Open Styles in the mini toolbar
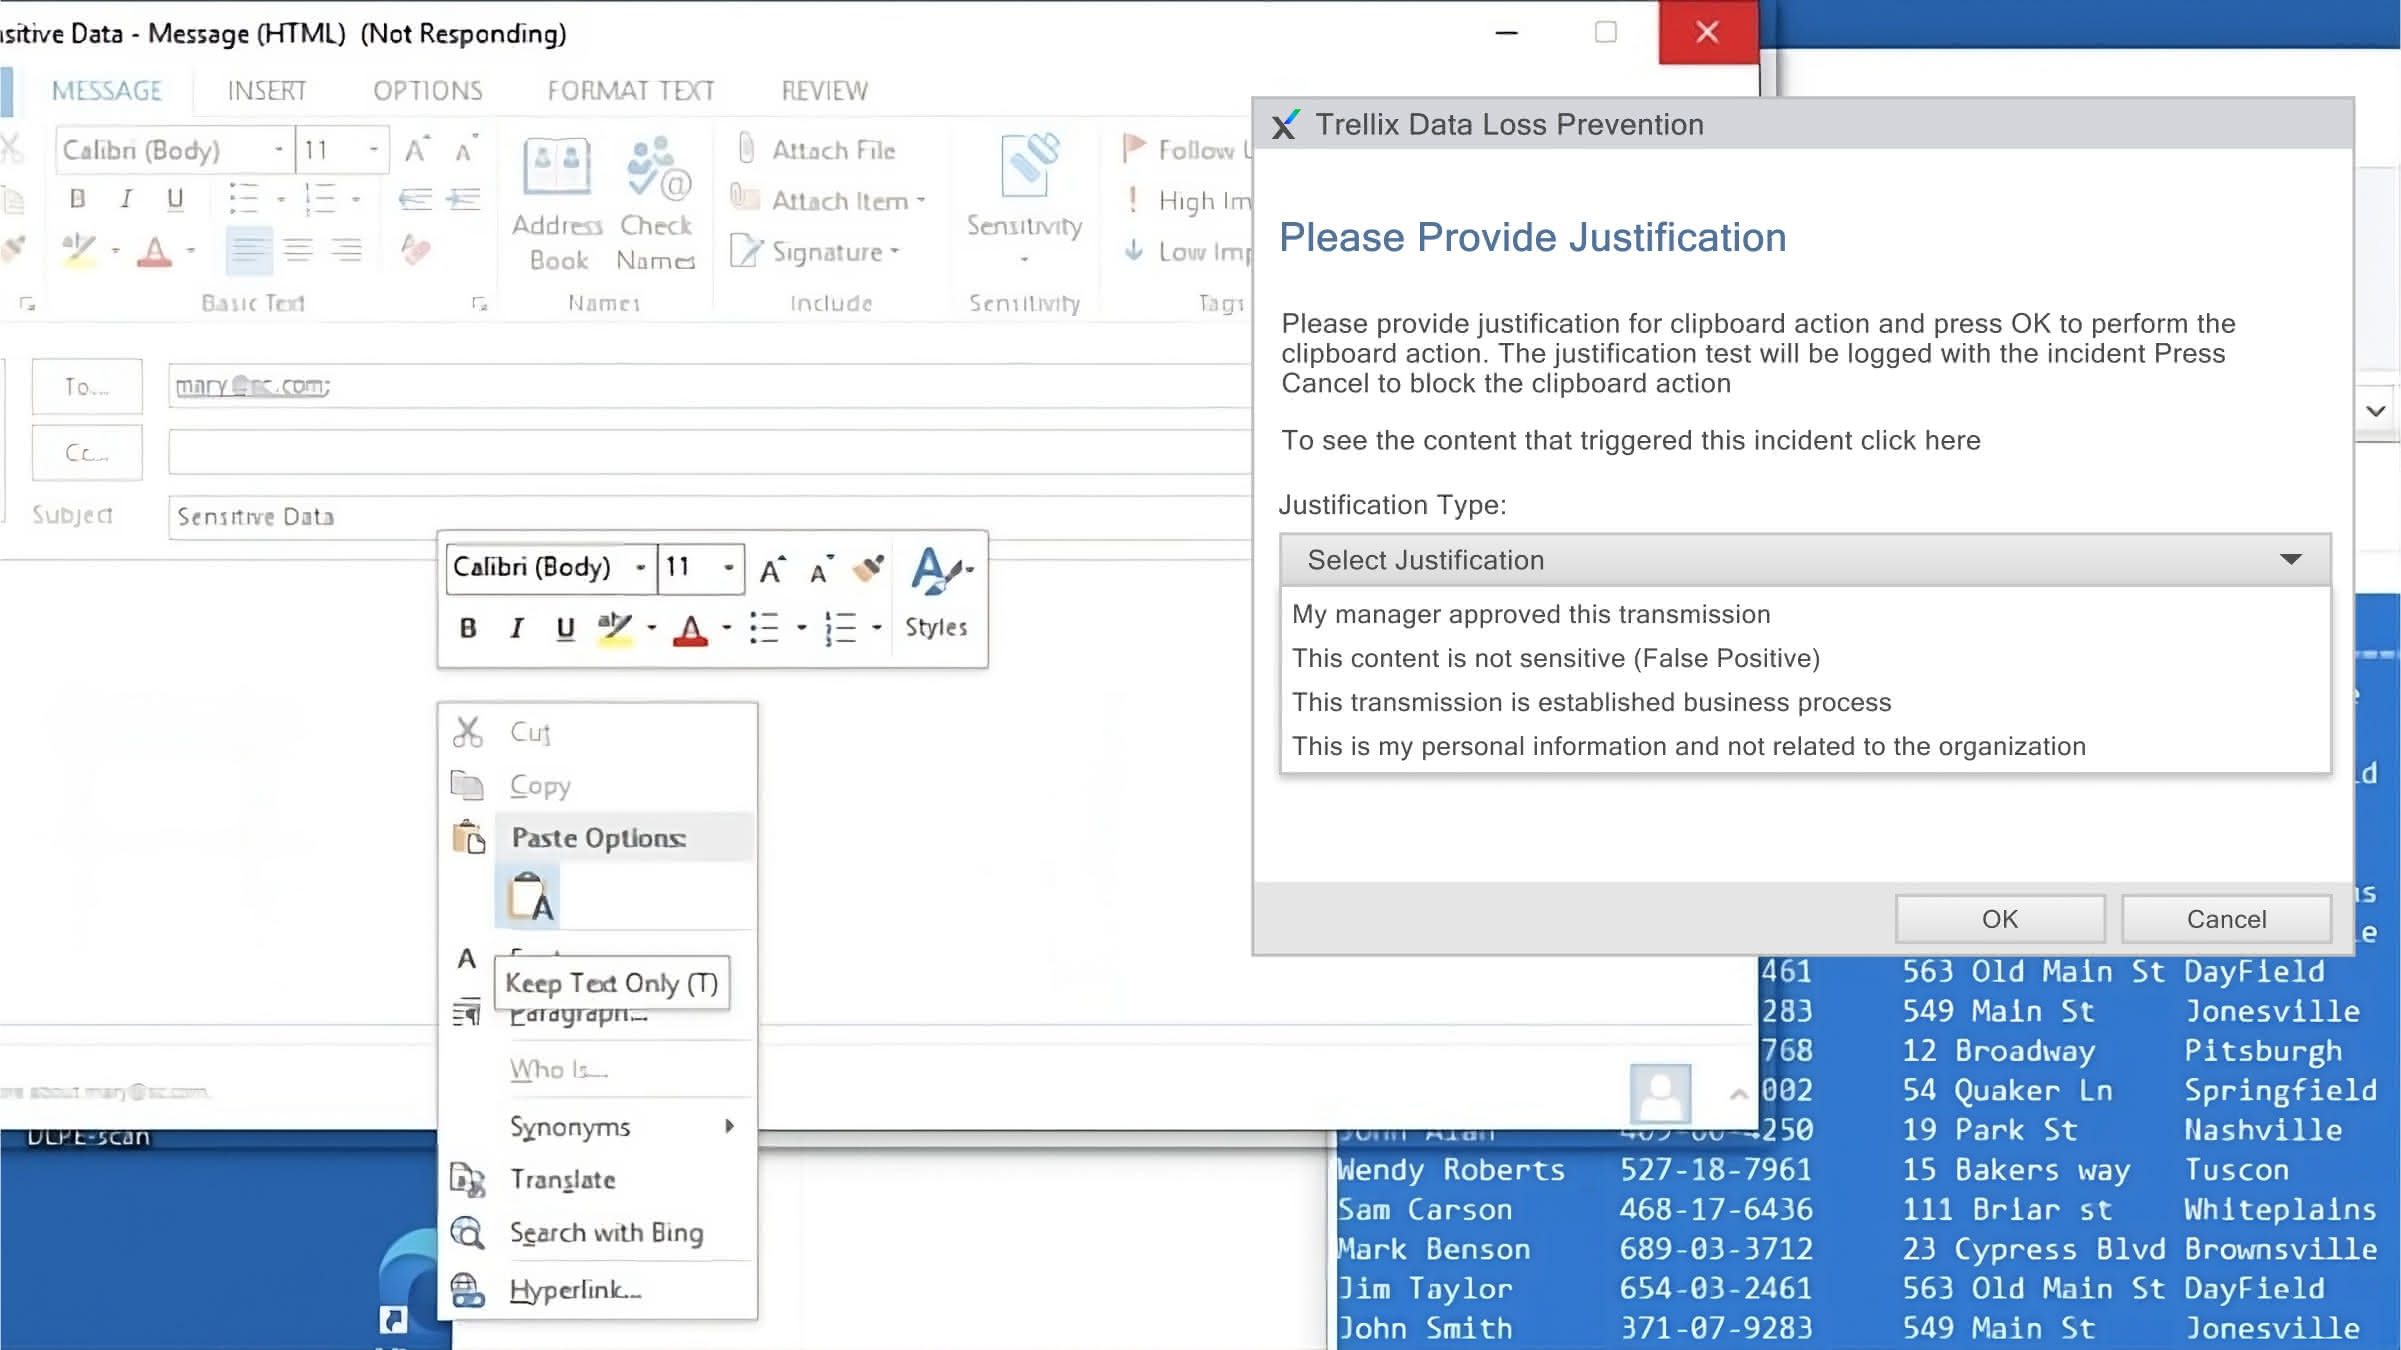The image size is (2401, 1350). click(x=938, y=590)
